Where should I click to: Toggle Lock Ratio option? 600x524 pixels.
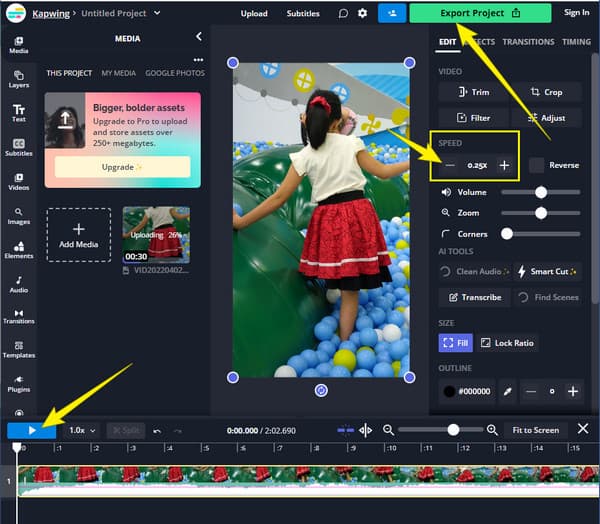[507, 343]
